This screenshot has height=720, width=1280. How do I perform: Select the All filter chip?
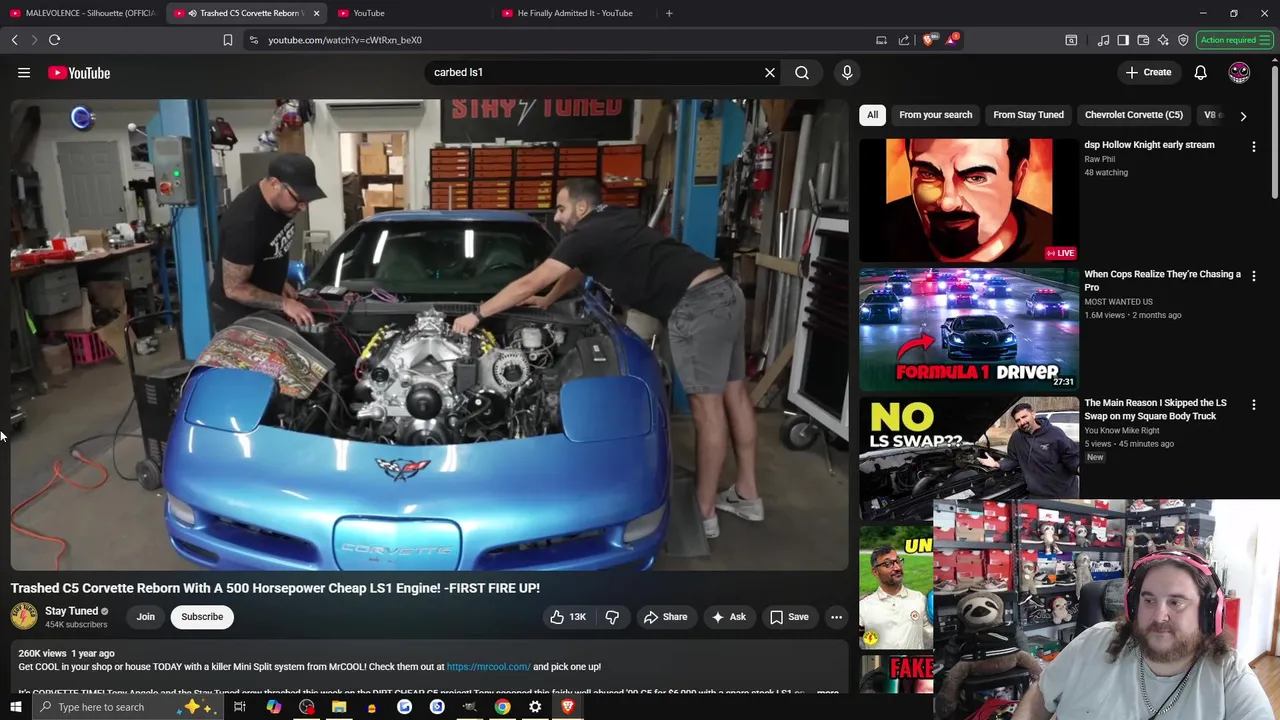(872, 115)
